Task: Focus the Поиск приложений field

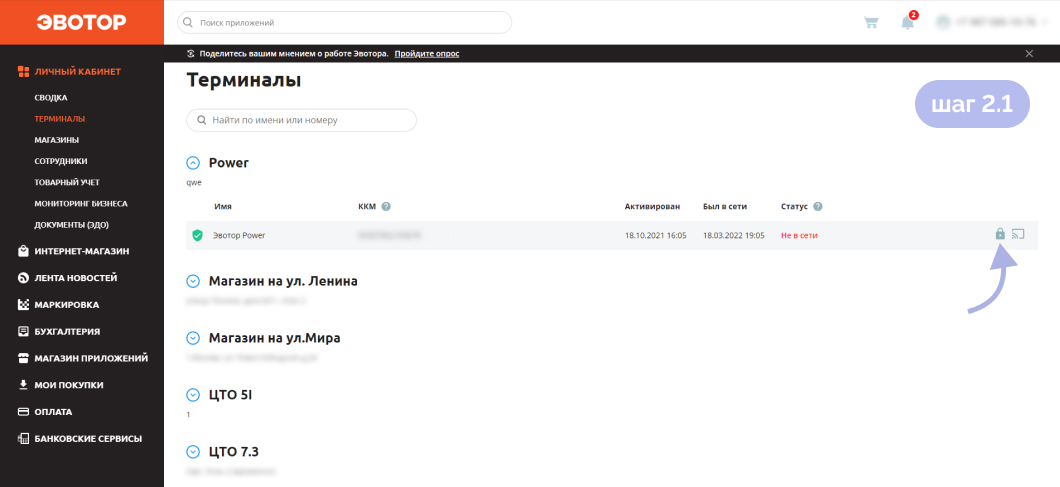Action: point(345,22)
